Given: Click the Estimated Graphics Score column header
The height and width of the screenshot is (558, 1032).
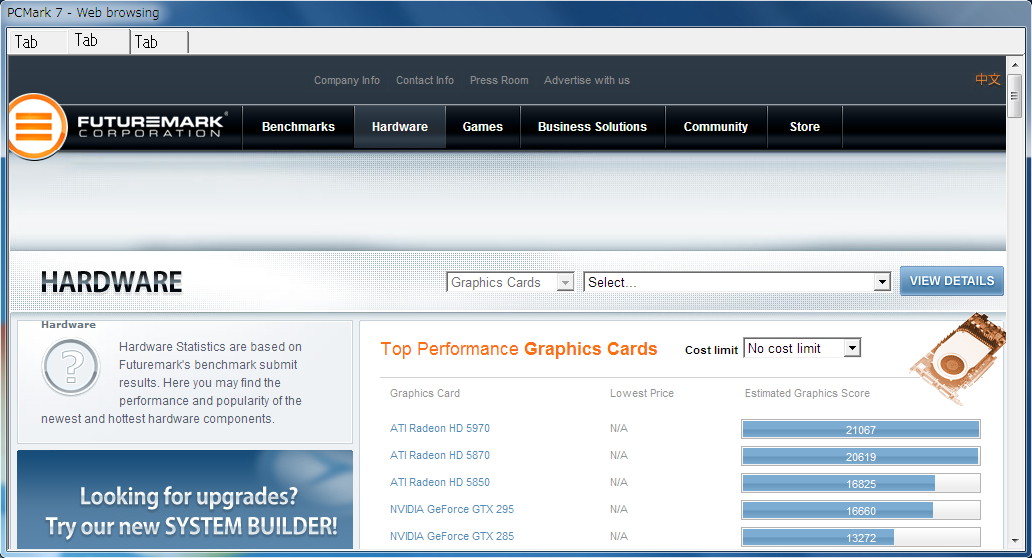Looking at the screenshot, I should click(807, 393).
